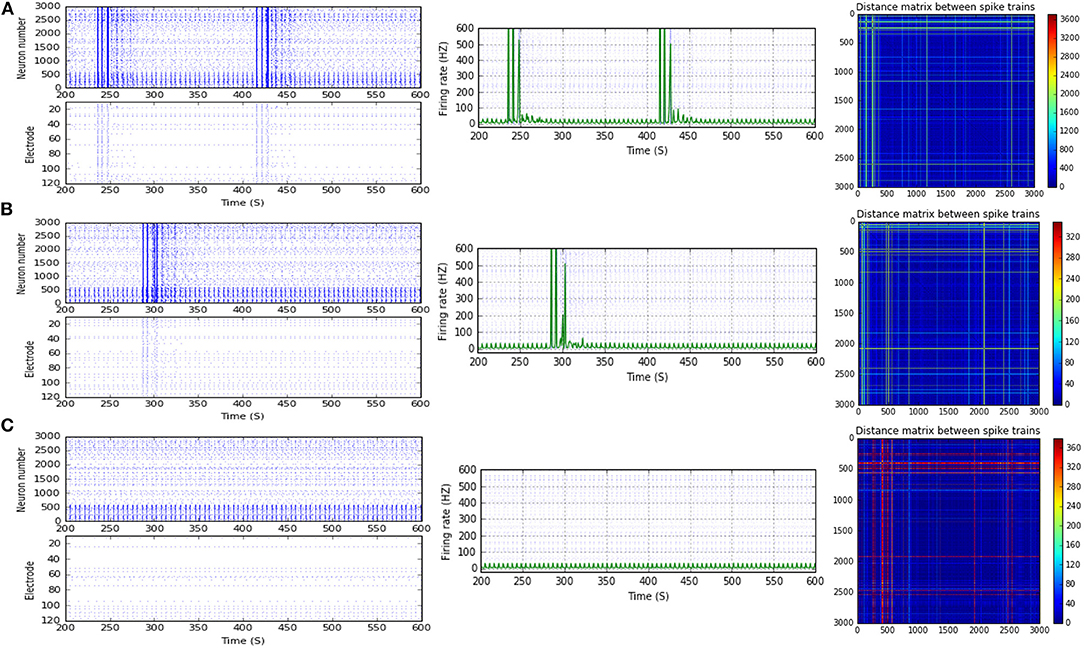This screenshot has width=1084, height=648.
Task: Click 'Neuron number' axis label in panel A
Action: (21, 48)
